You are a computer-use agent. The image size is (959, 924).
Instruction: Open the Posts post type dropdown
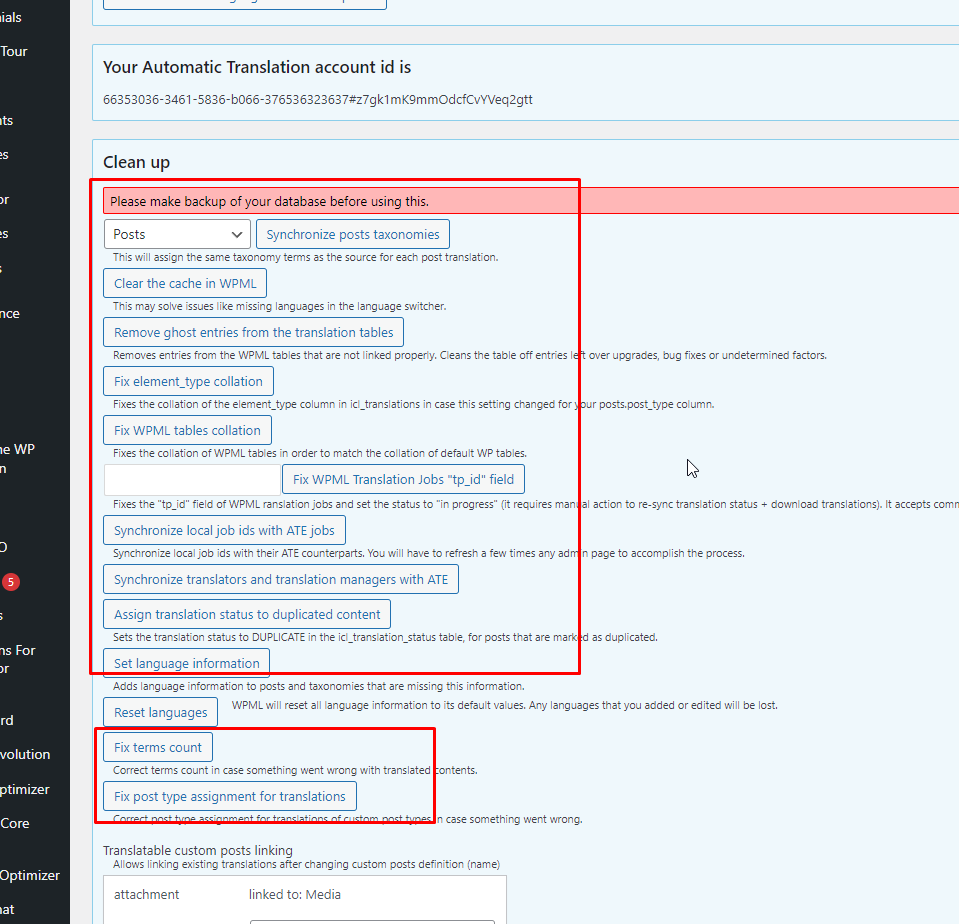click(x=177, y=234)
